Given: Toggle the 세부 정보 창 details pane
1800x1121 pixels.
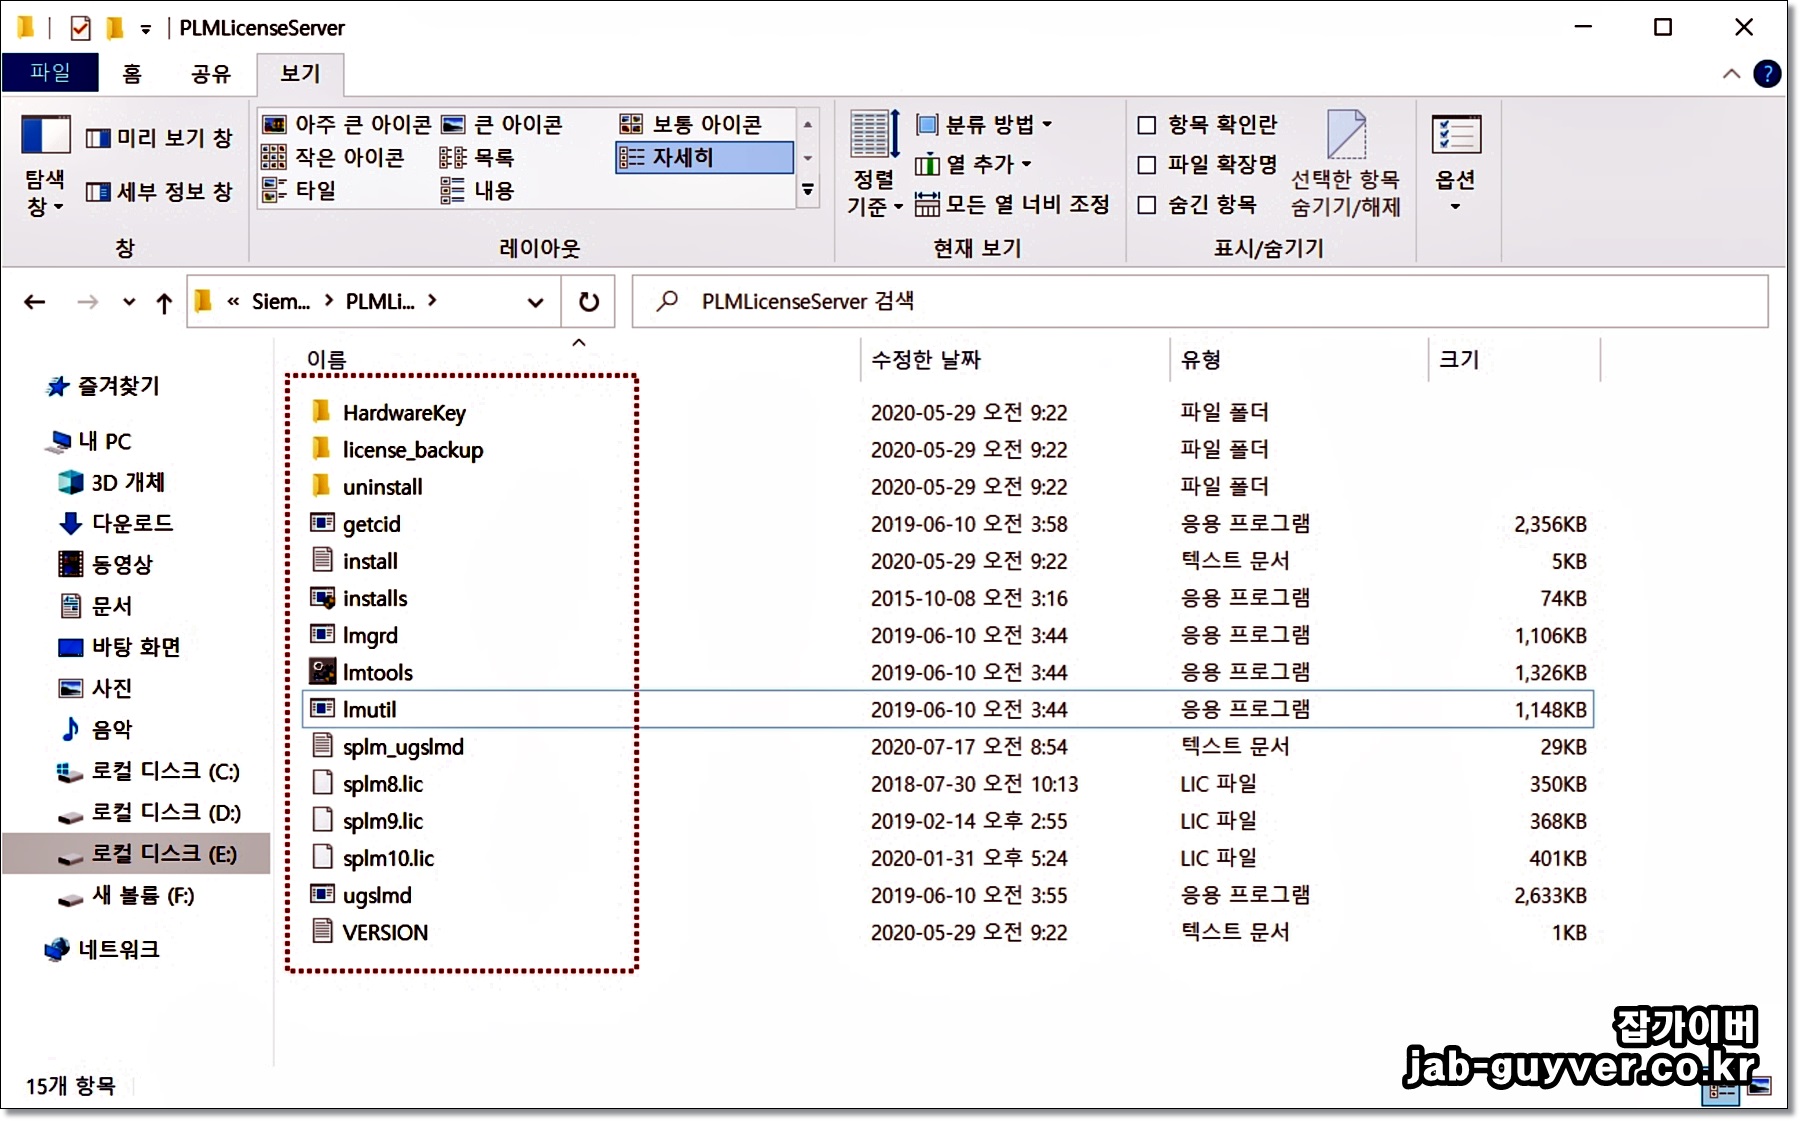Looking at the screenshot, I should 159,191.
